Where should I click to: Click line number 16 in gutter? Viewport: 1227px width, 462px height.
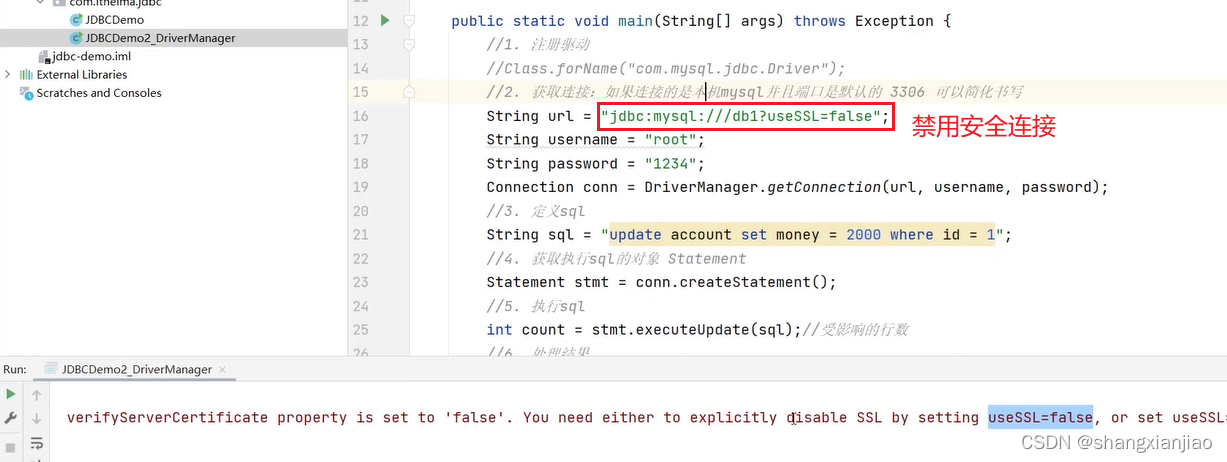pyautogui.click(x=360, y=116)
